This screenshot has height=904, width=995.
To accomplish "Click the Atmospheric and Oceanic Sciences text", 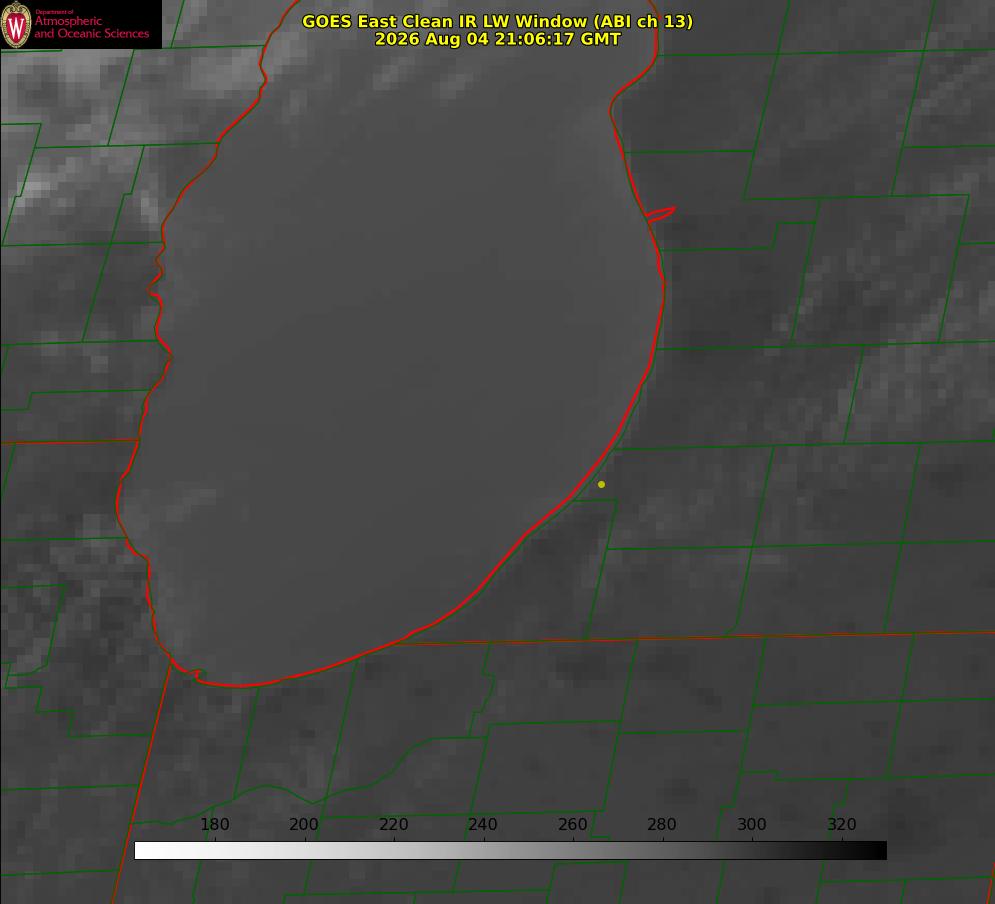I will (x=91, y=27).
